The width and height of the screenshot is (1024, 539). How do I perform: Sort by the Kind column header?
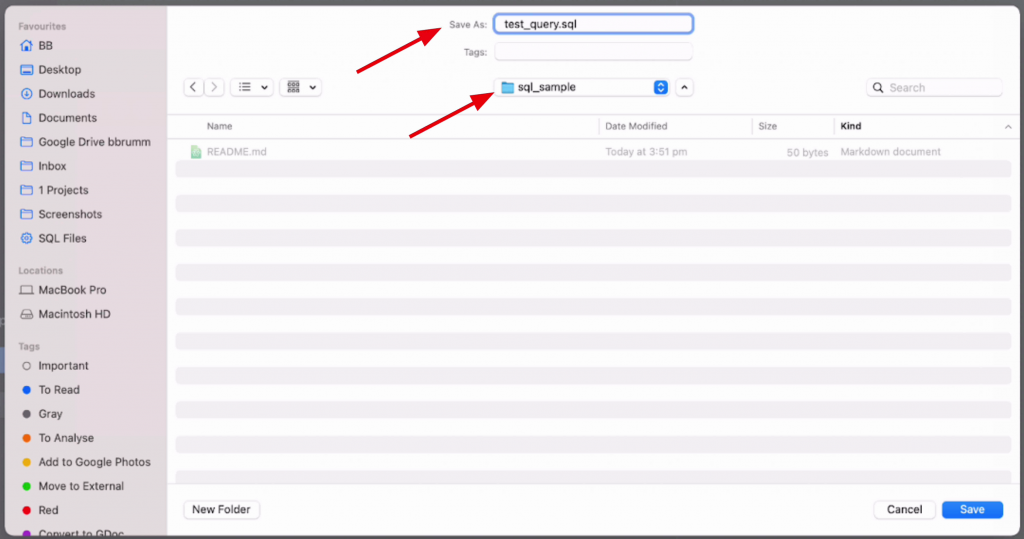[851, 127]
